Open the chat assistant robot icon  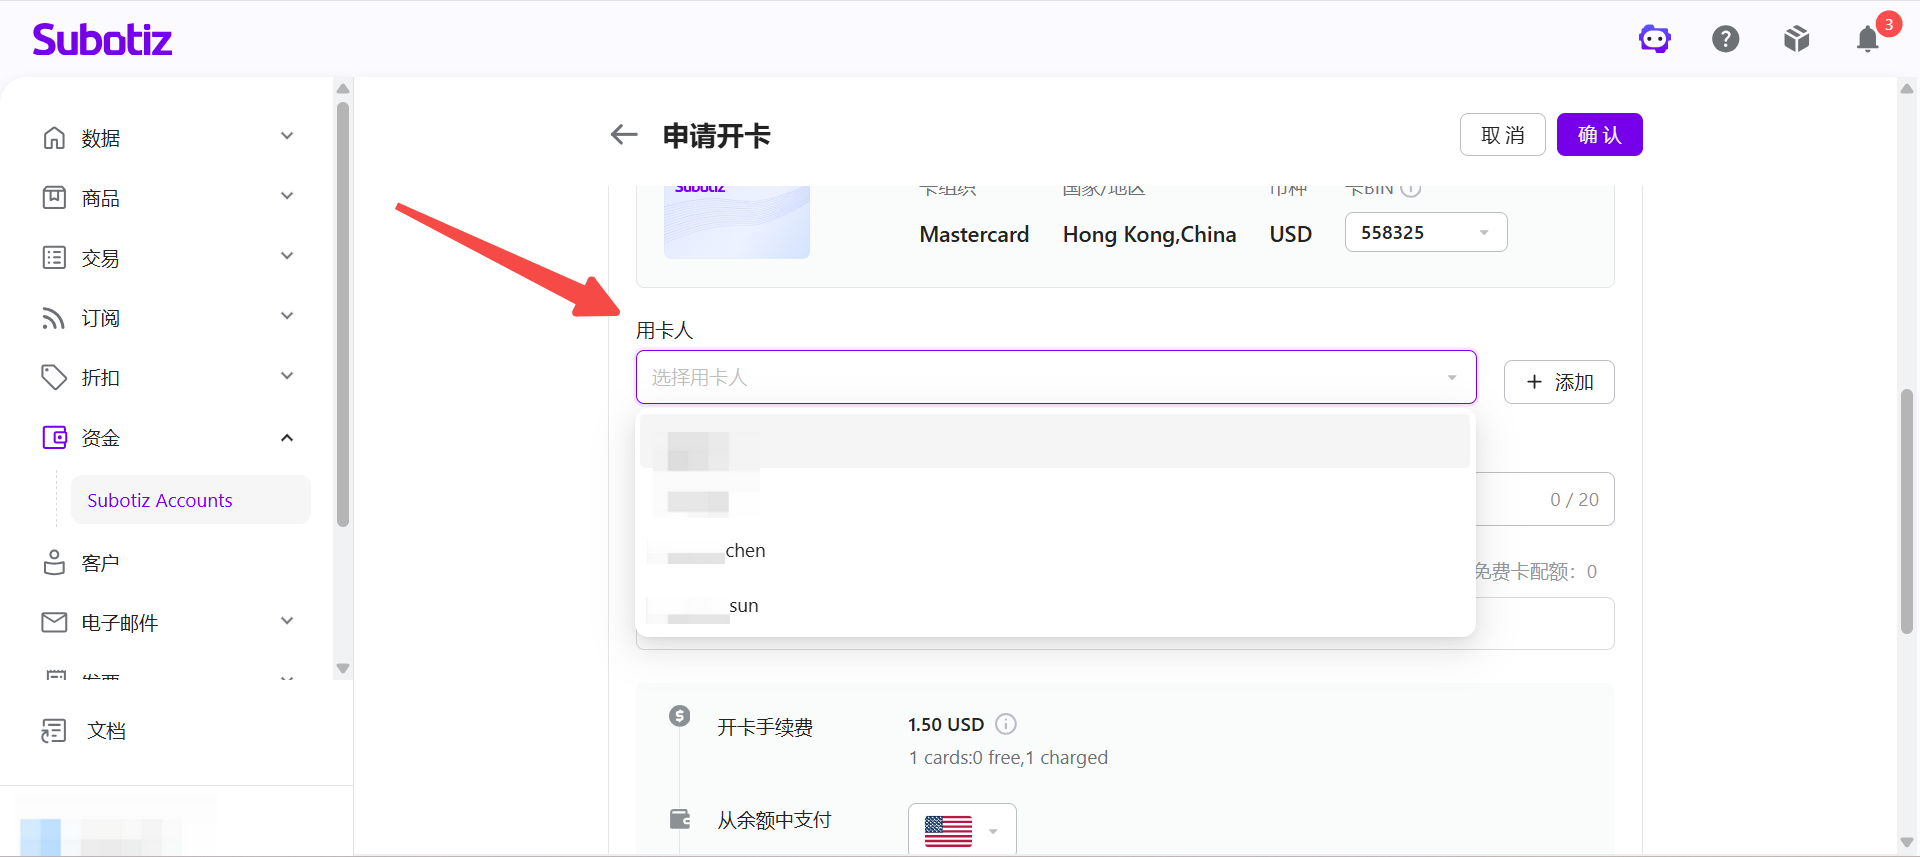coord(1655,39)
